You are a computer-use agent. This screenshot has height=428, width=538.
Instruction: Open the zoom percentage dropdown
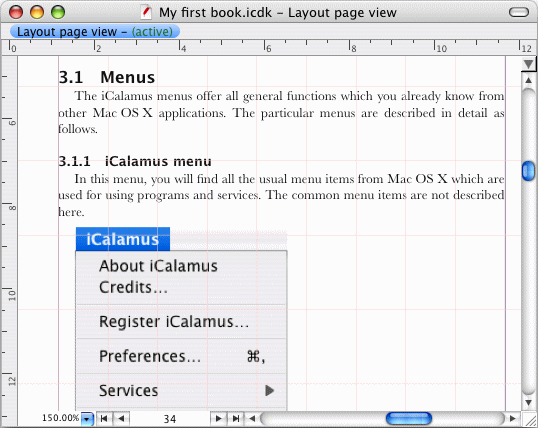tap(87, 419)
